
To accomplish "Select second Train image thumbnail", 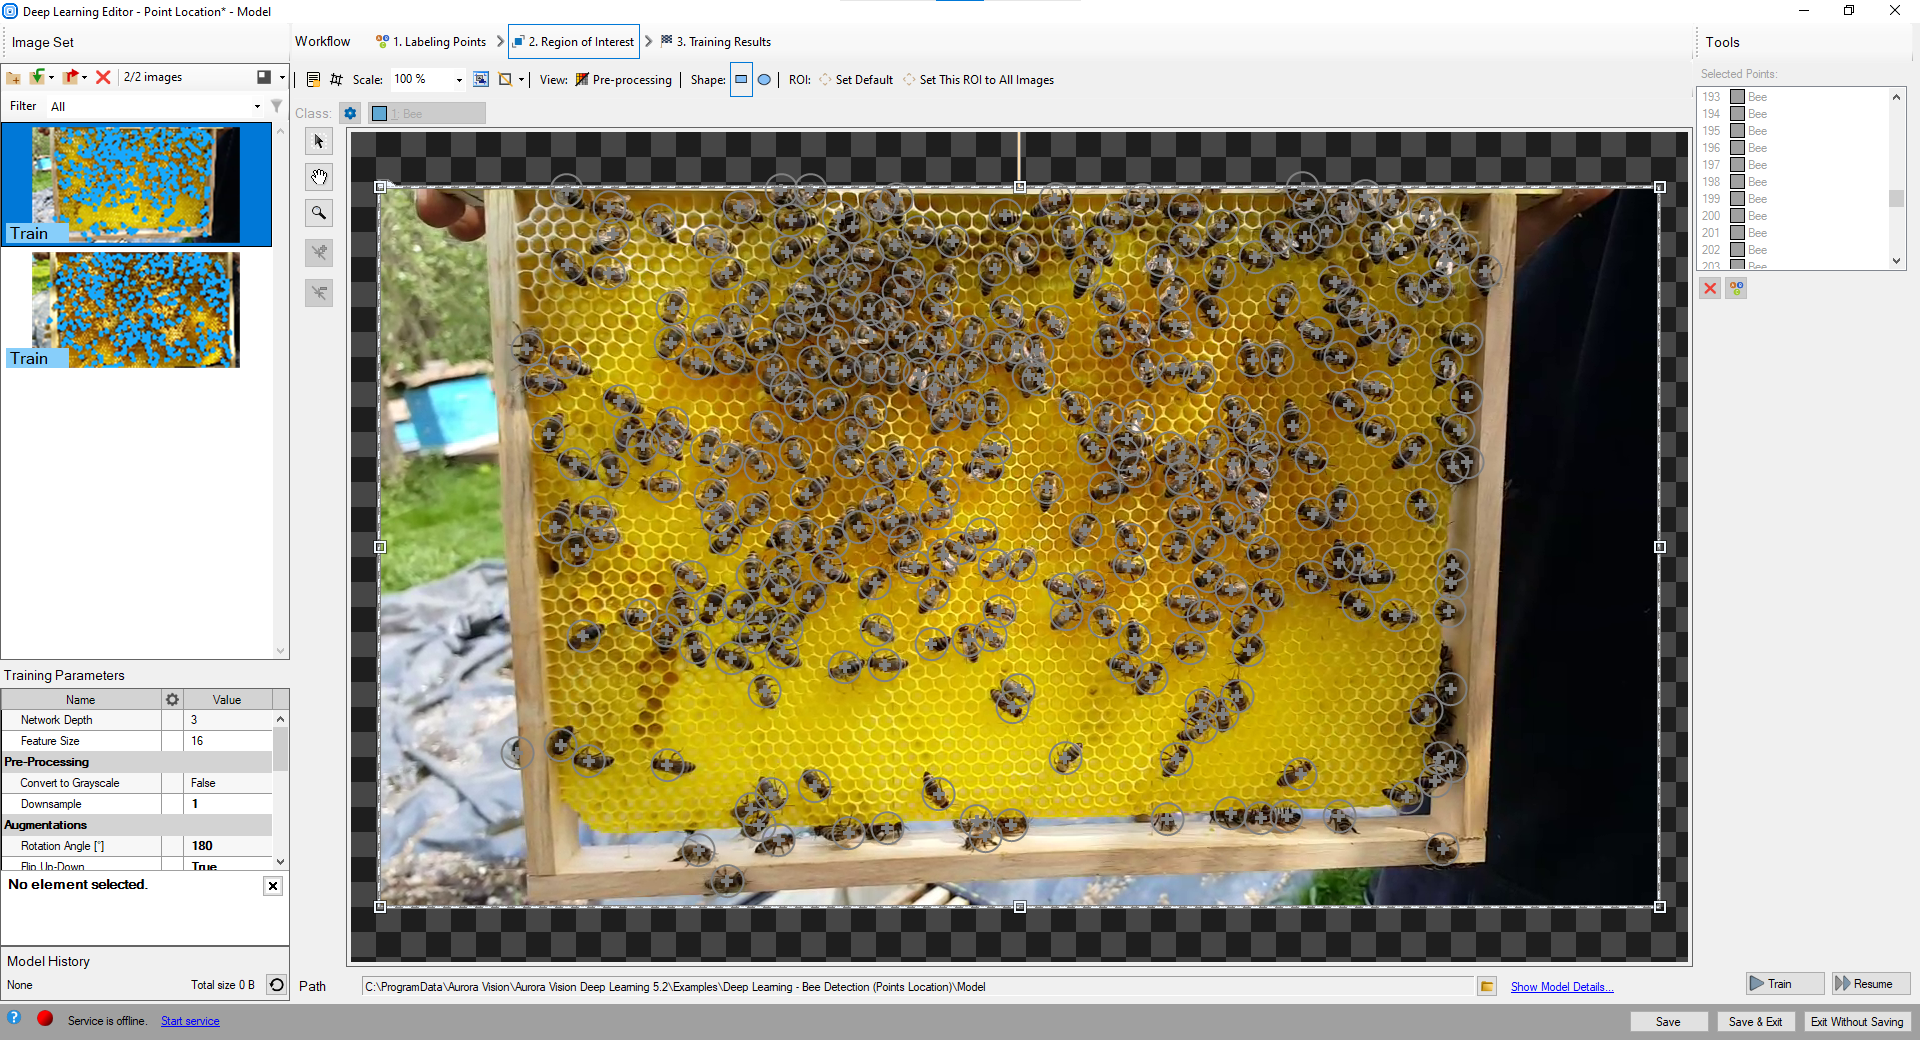I will (x=136, y=310).
